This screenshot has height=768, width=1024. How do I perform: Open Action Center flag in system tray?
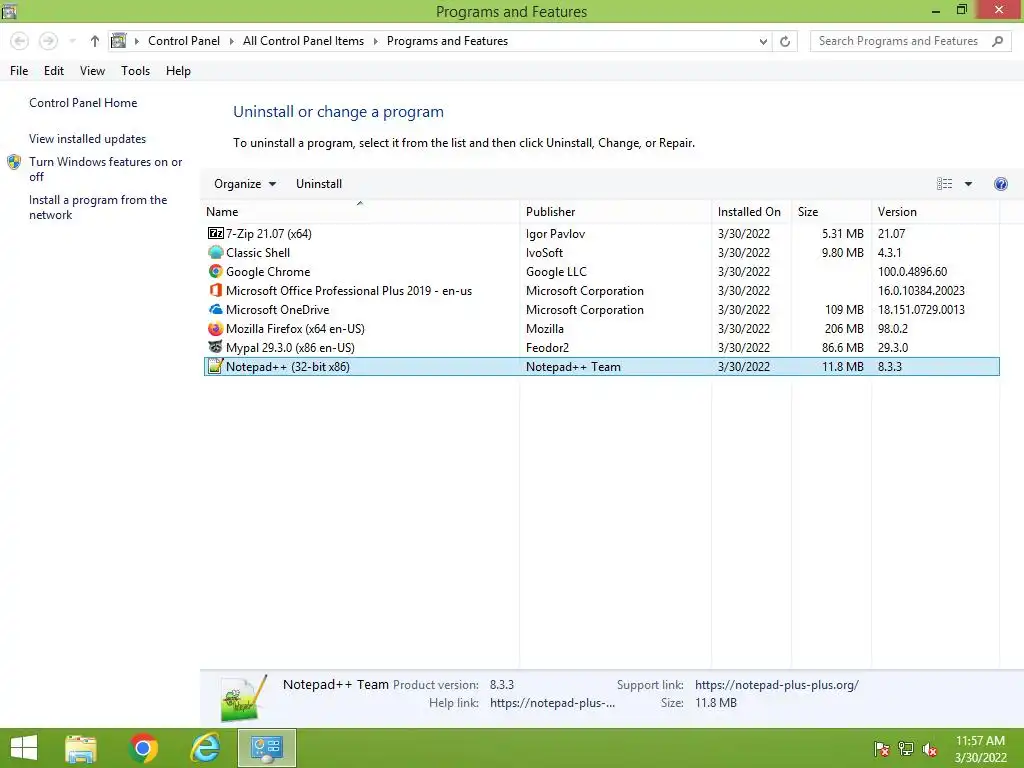[x=882, y=749]
